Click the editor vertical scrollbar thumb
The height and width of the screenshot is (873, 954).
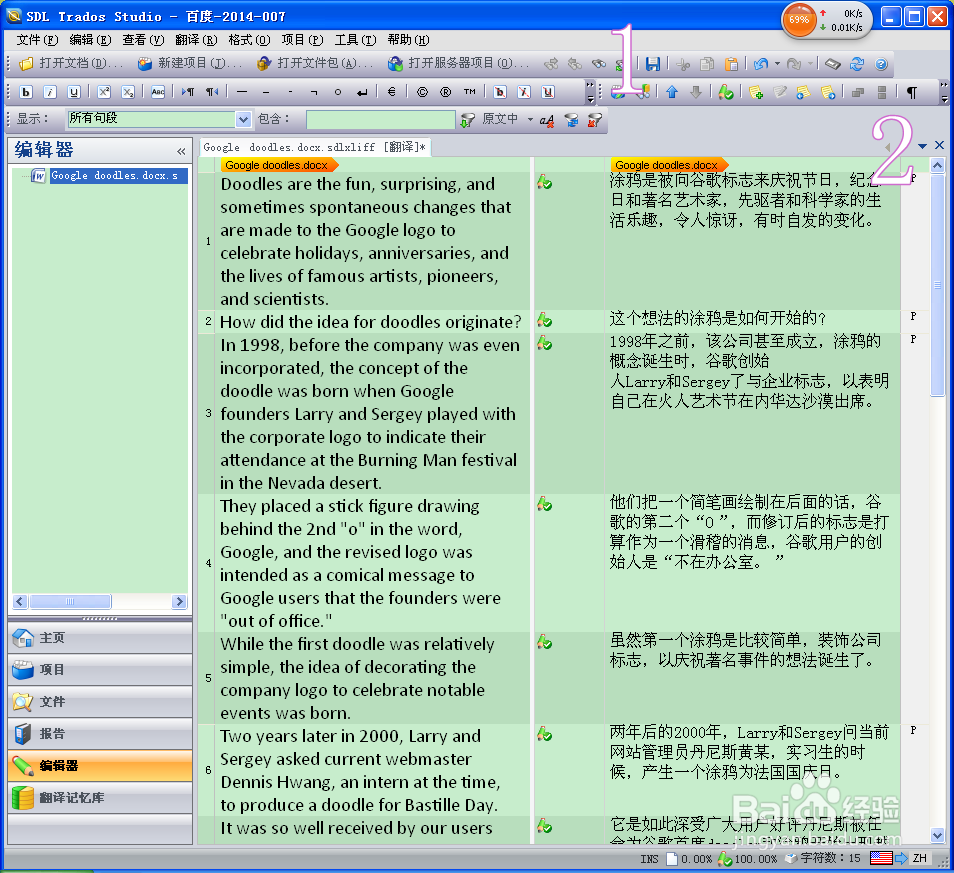938,286
